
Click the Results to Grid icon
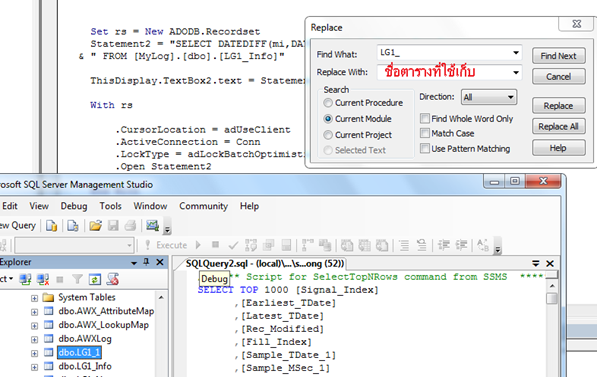[x=364, y=245]
